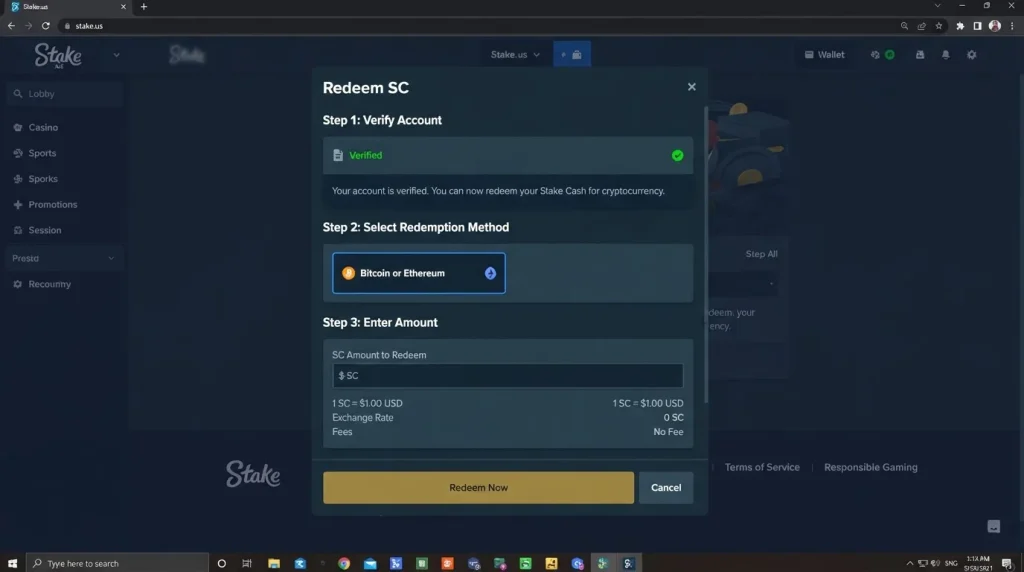Open the Casino section

point(43,127)
